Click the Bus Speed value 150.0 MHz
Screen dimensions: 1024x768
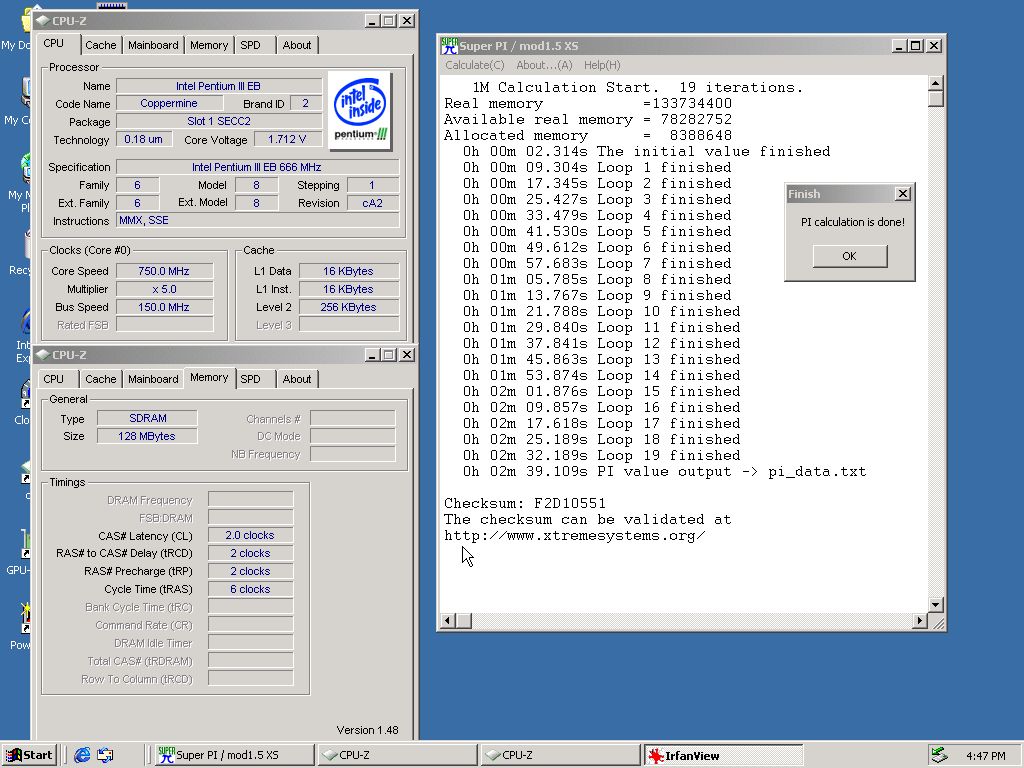coord(165,307)
